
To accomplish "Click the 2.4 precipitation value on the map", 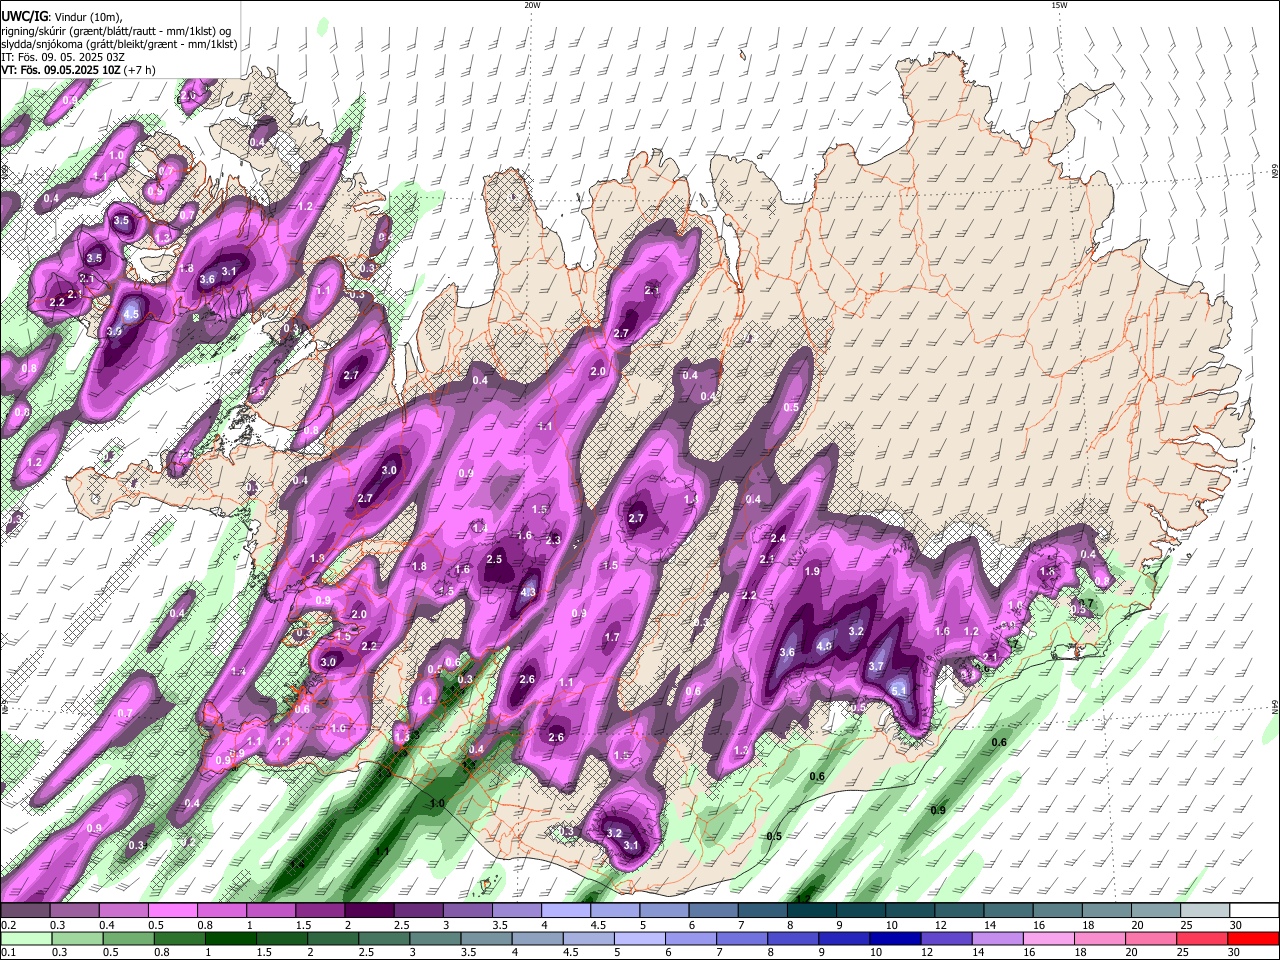I will tap(778, 538).
